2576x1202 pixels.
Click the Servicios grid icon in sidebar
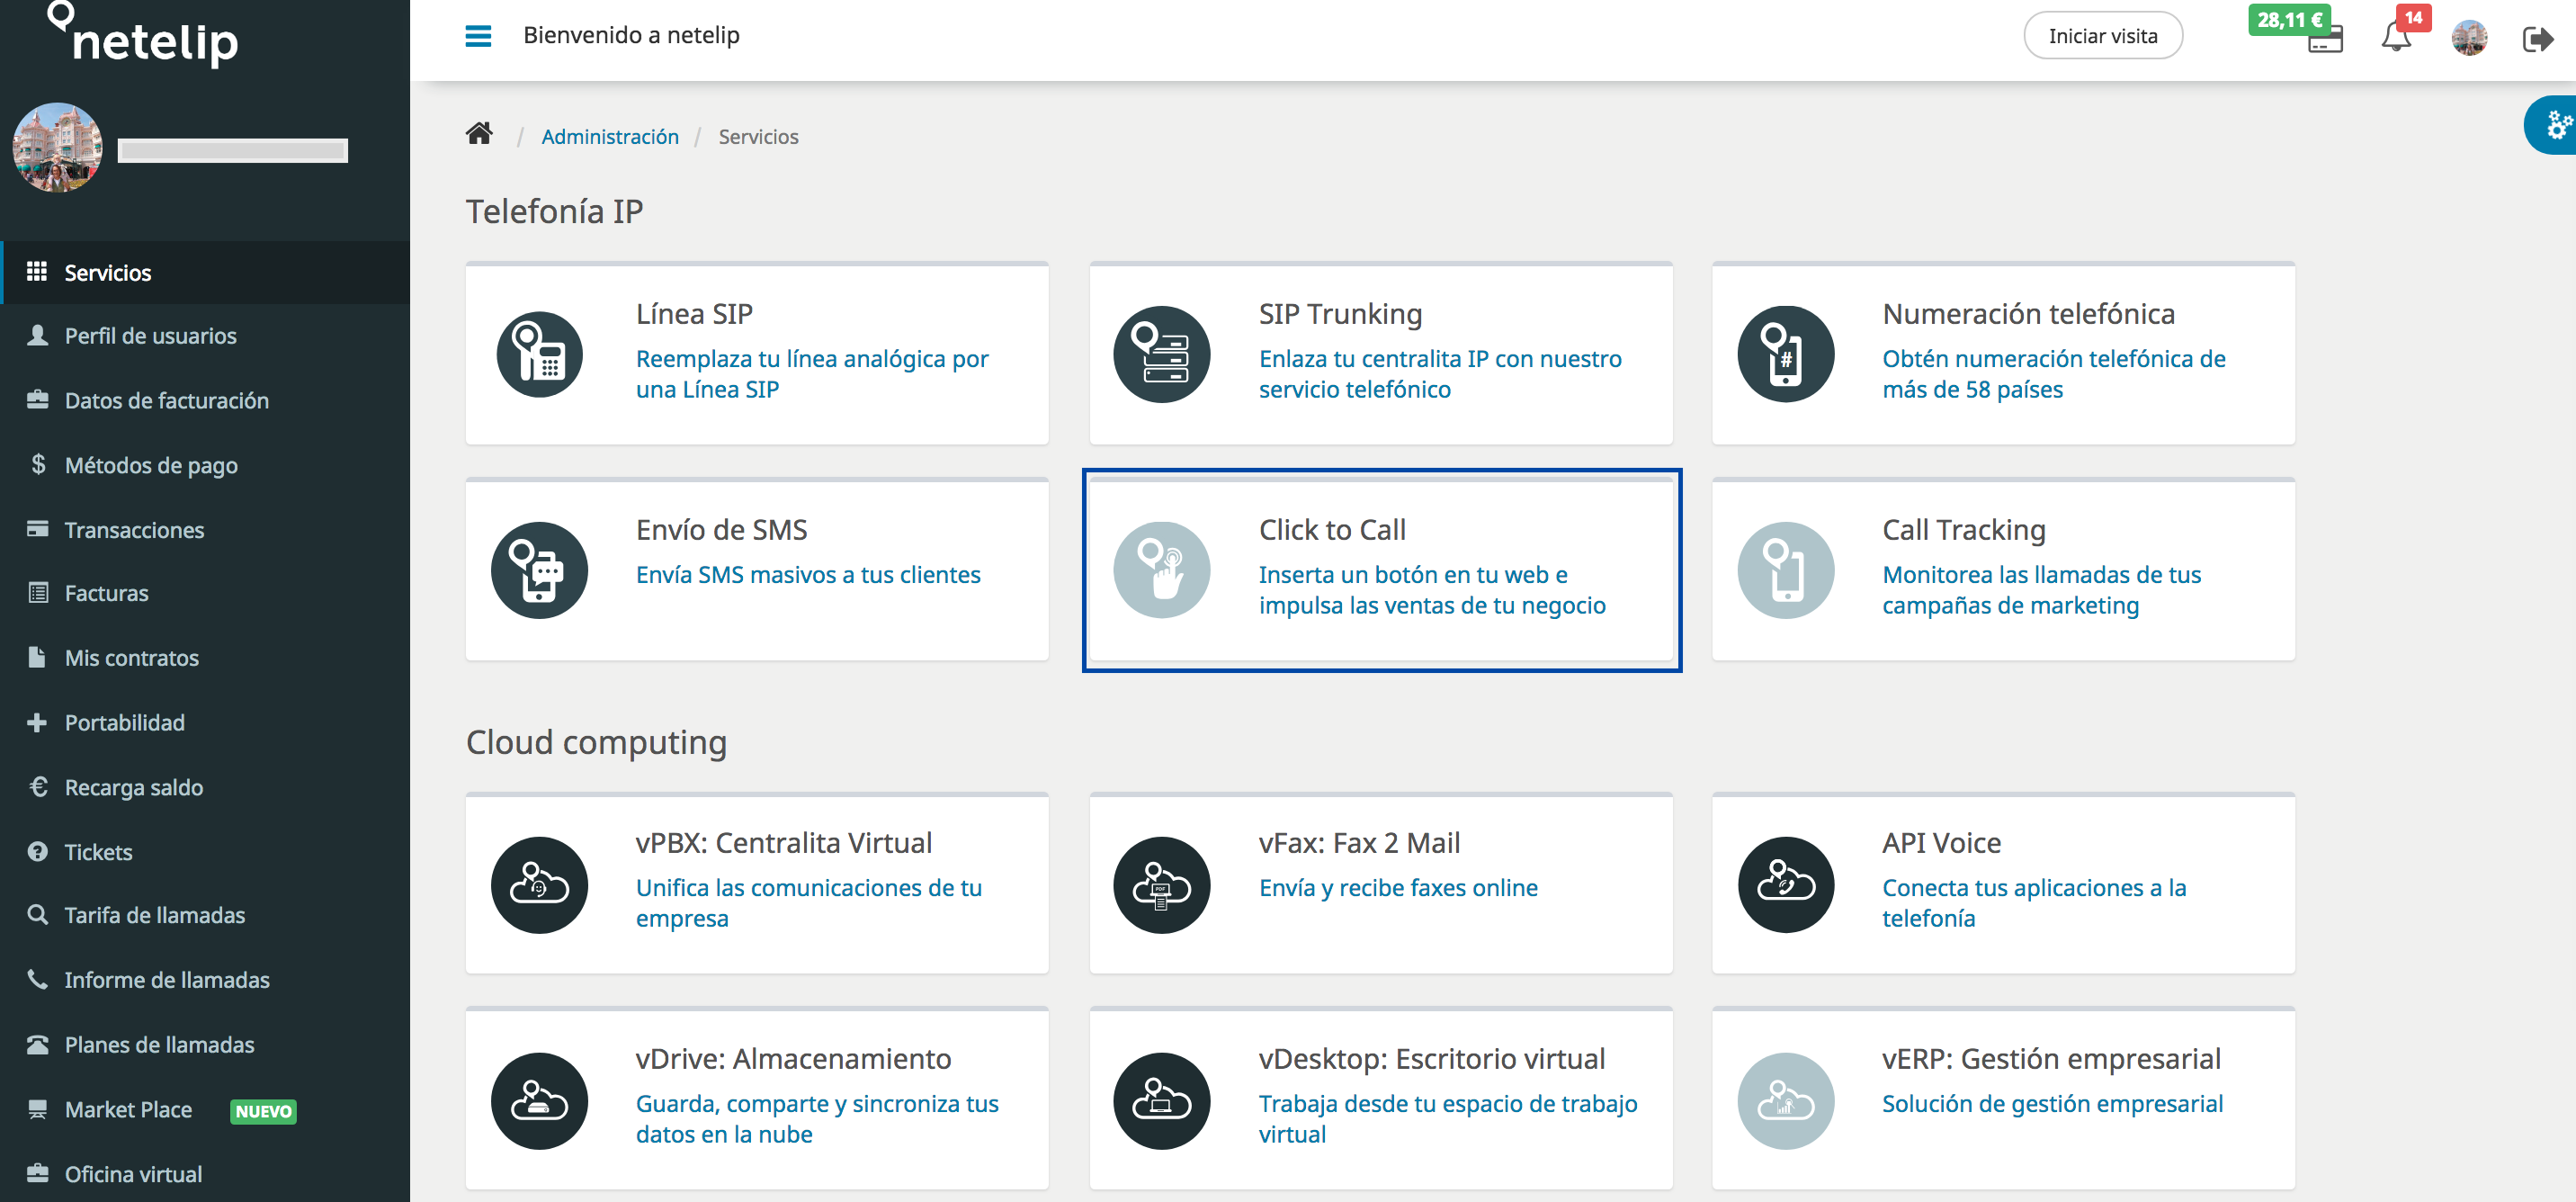(37, 271)
